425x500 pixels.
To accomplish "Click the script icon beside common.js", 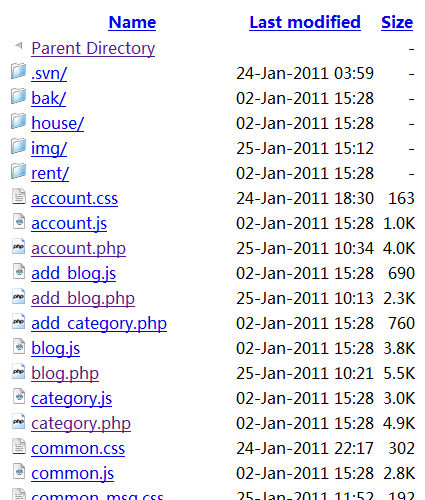I will (x=19, y=471).
